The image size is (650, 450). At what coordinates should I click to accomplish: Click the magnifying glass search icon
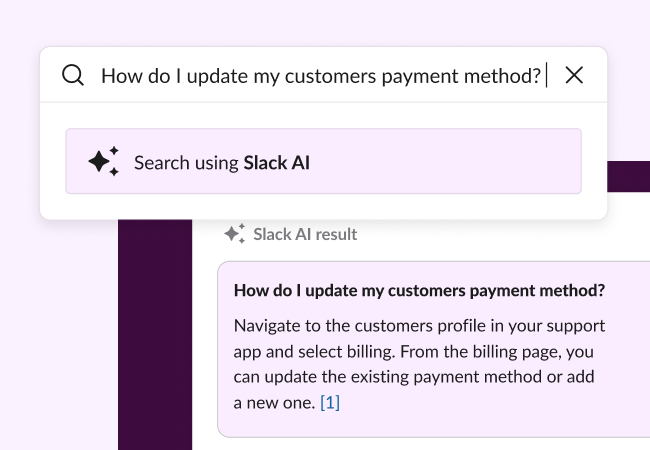click(73, 75)
